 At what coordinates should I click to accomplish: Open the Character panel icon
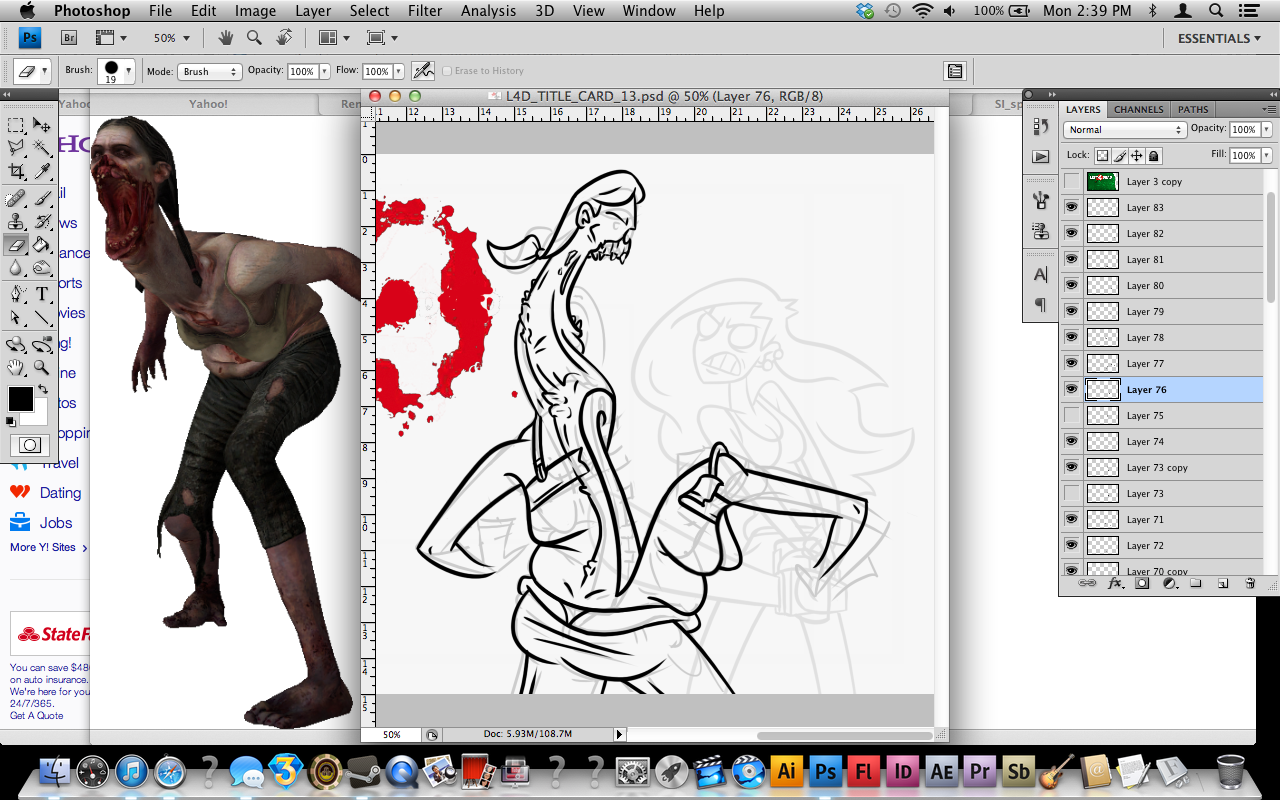pyautogui.click(x=1041, y=274)
